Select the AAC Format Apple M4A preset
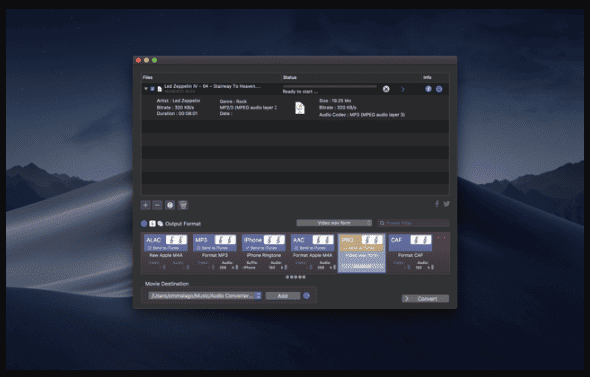 click(x=312, y=253)
